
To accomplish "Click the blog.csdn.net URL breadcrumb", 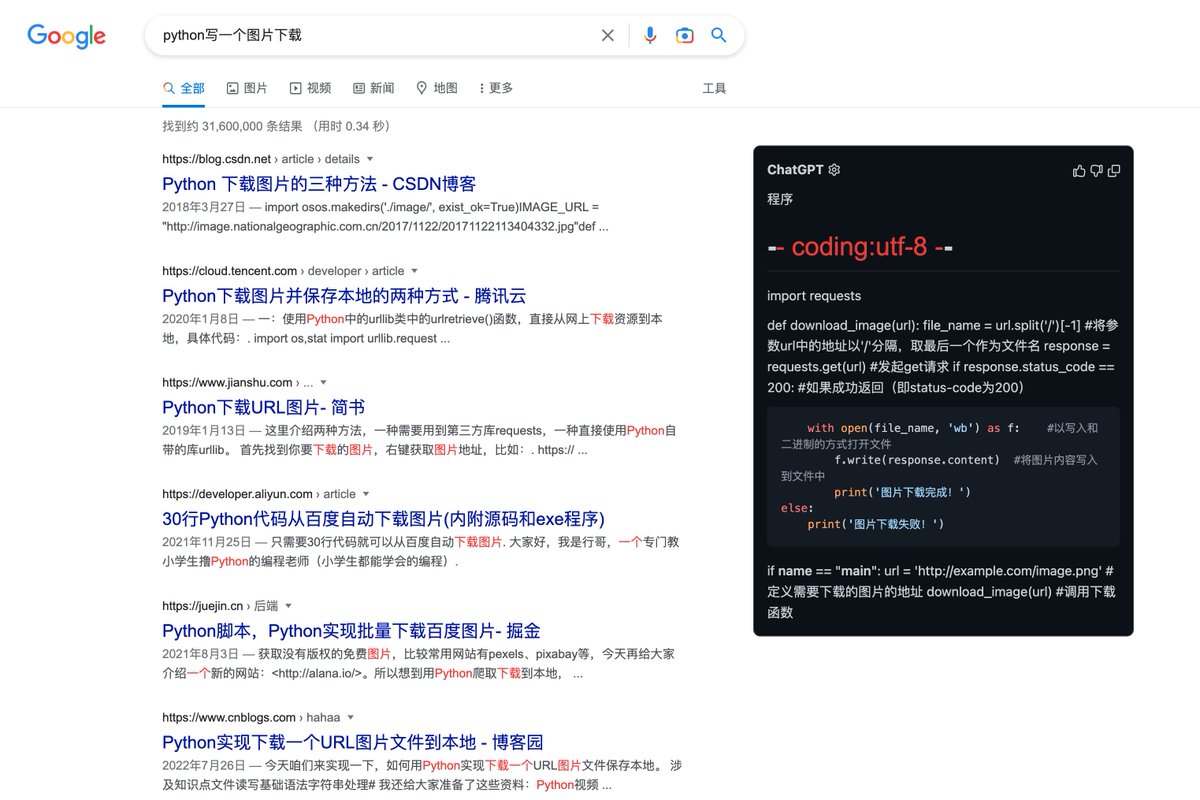I will point(261,159).
